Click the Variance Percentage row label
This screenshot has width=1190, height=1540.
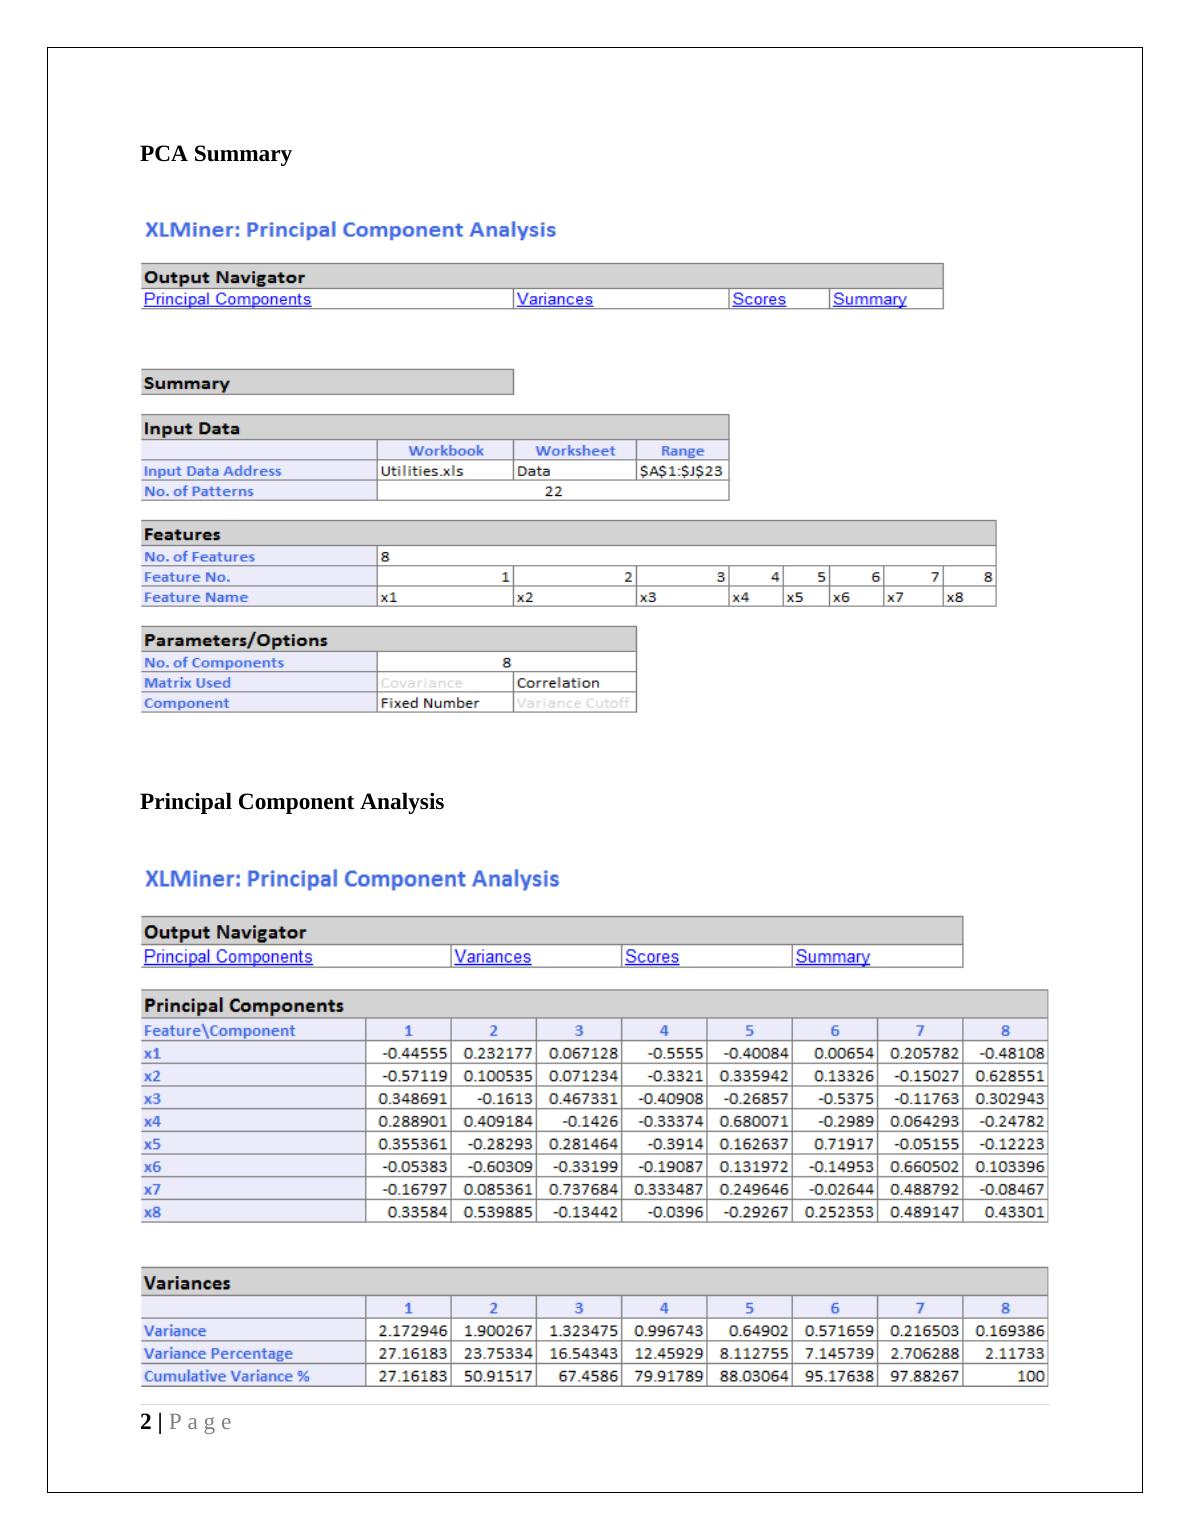click(x=218, y=1354)
